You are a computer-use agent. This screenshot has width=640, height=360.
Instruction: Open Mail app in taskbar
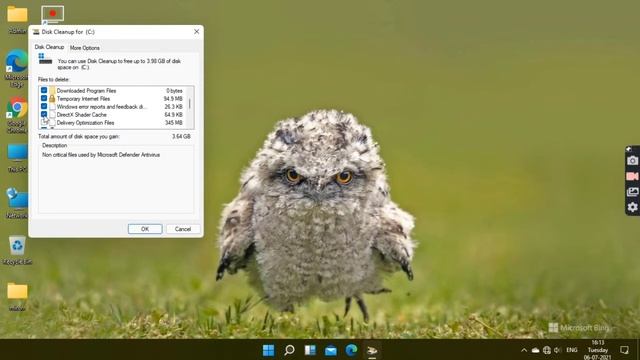[331, 350]
